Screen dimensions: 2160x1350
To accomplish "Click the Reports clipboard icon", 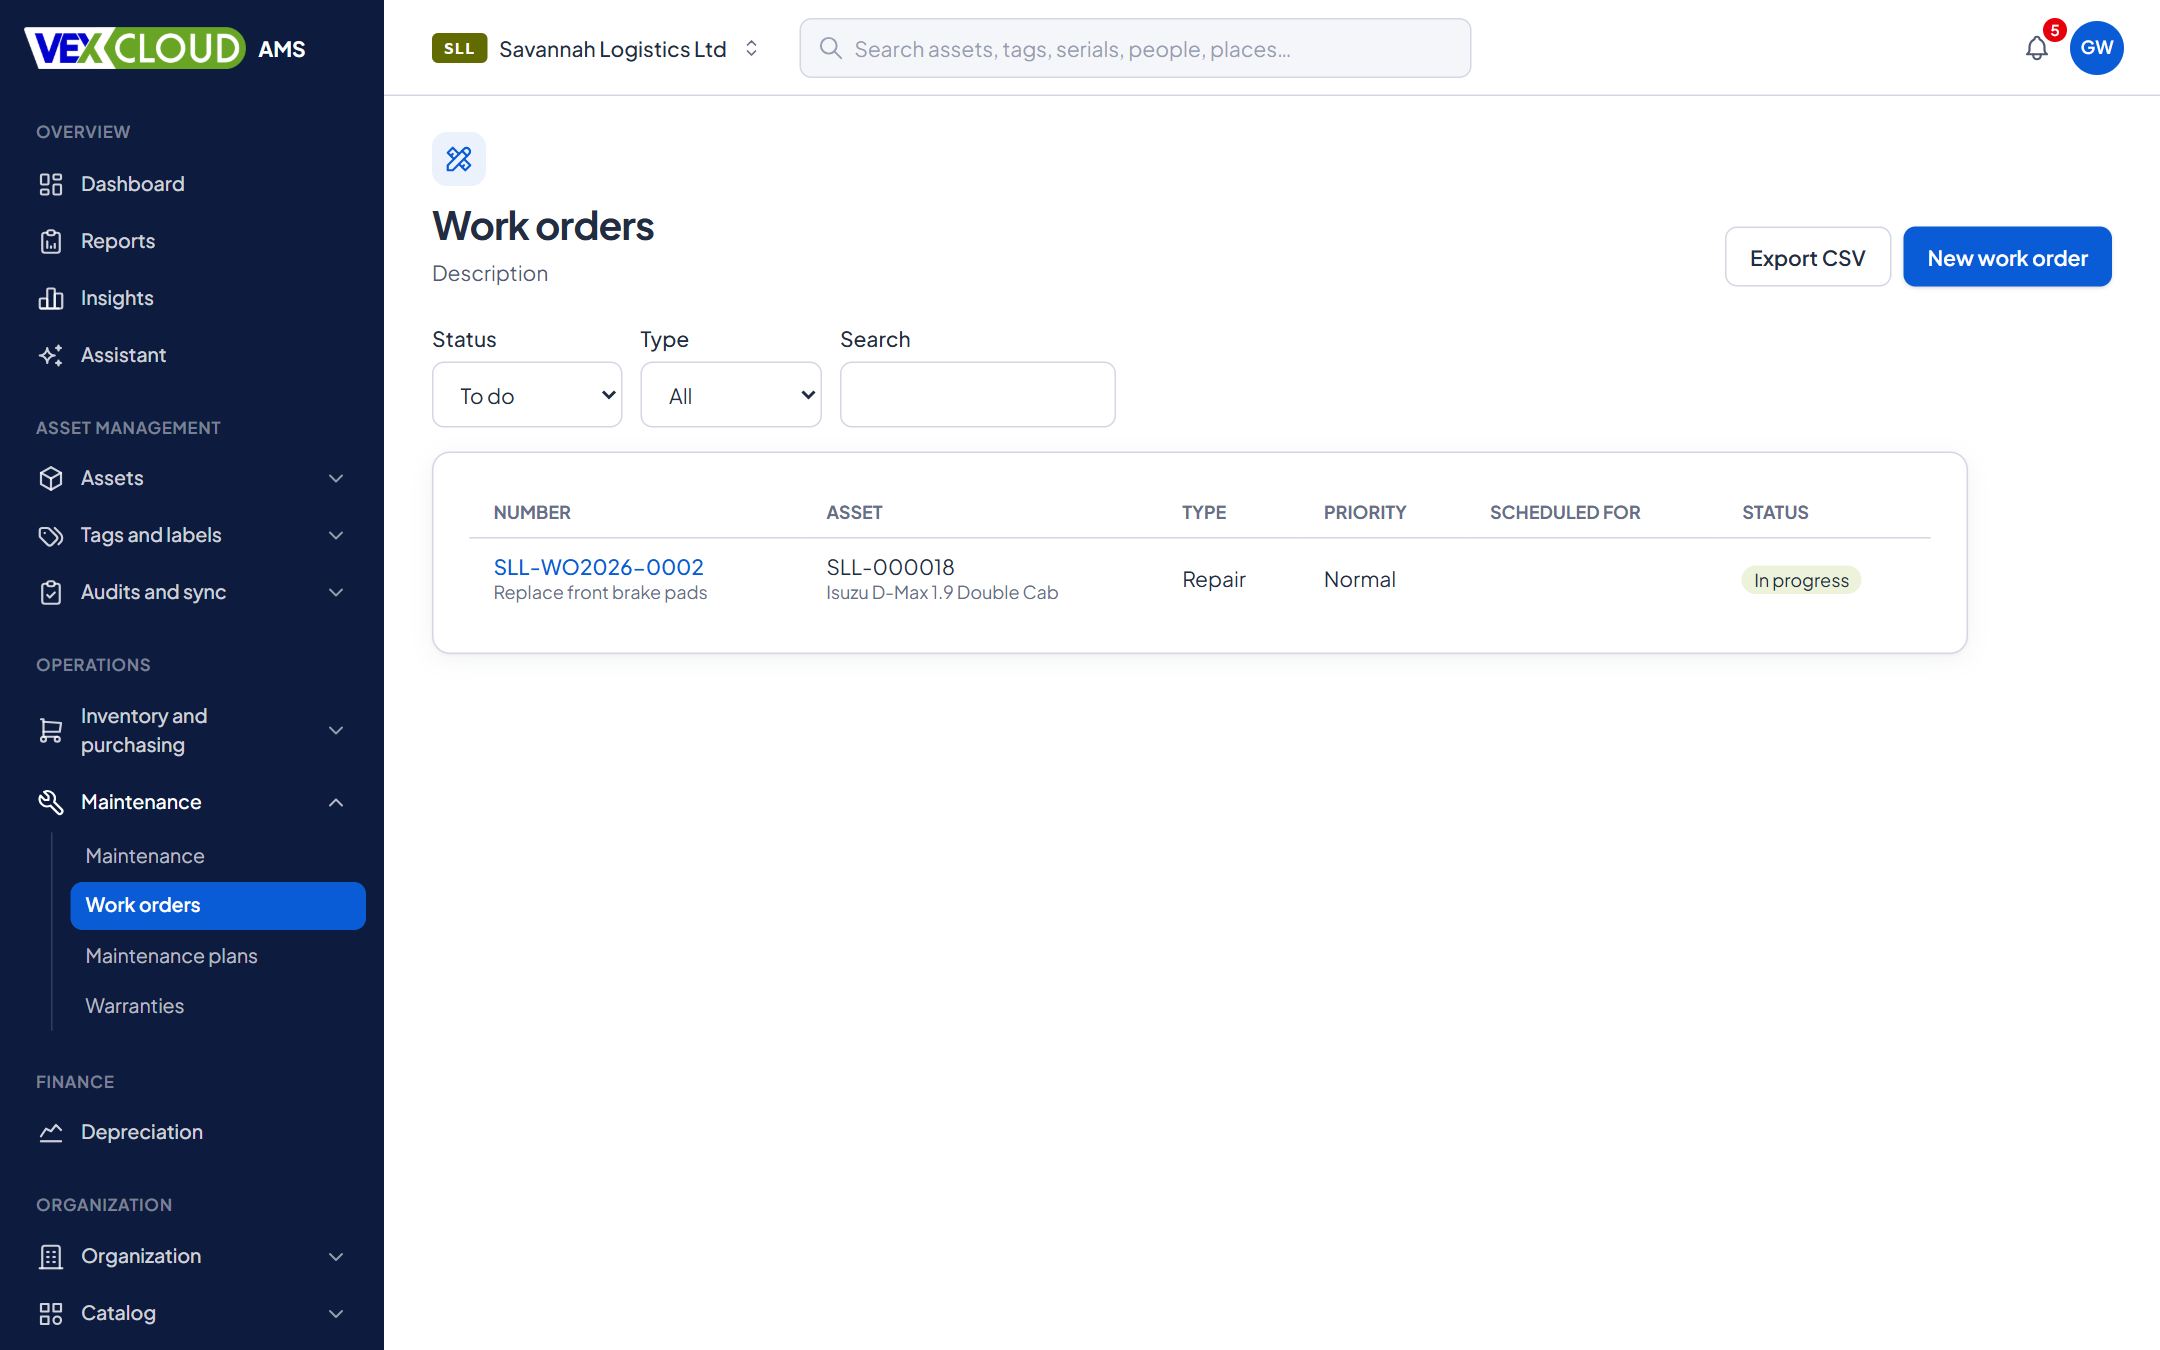I will tap(51, 241).
